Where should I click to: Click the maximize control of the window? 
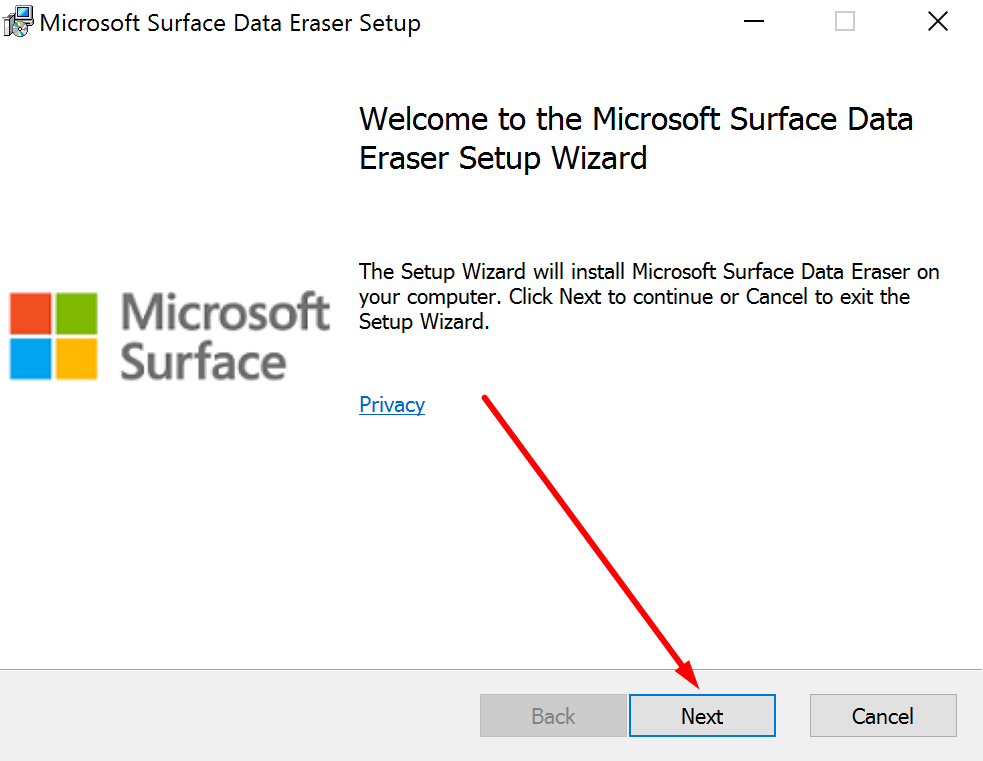pos(844,21)
